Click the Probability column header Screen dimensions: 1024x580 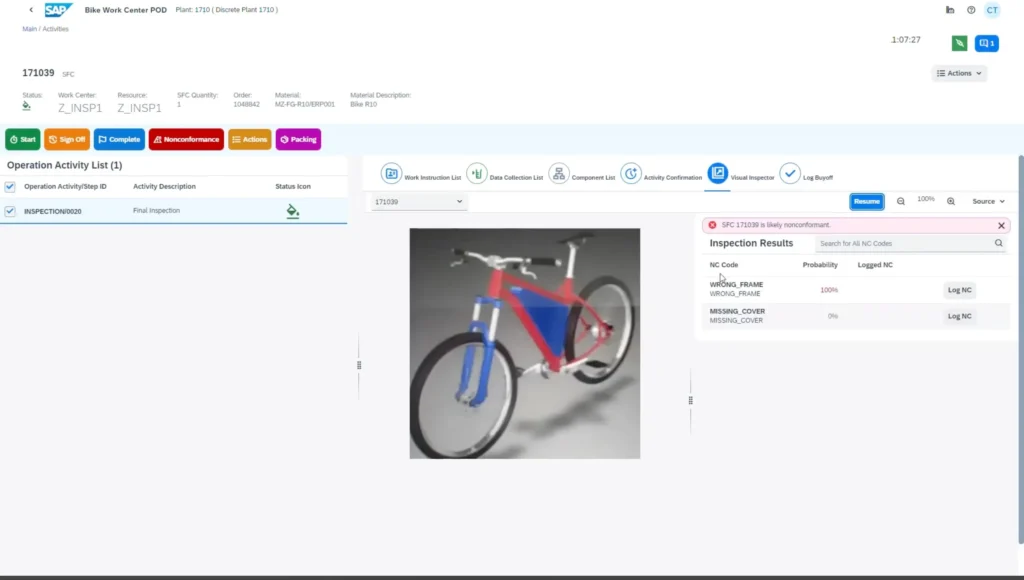(820, 265)
